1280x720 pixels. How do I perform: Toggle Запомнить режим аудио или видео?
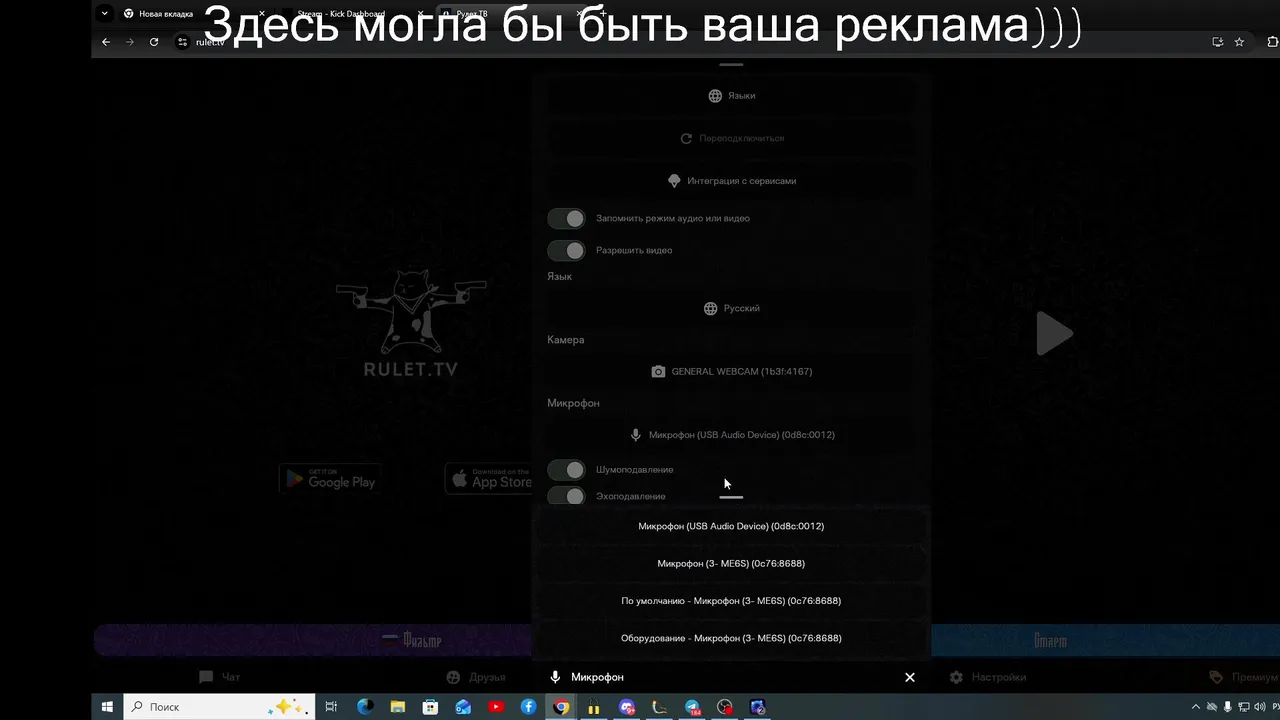click(x=566, y=218)
